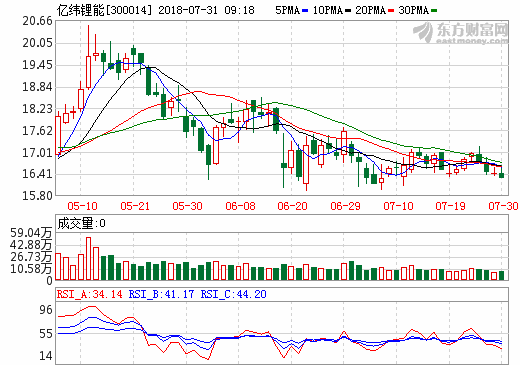This screenshot has width=520, height=365.
Task: Click the 10PMA legend label
Action: 328,10
